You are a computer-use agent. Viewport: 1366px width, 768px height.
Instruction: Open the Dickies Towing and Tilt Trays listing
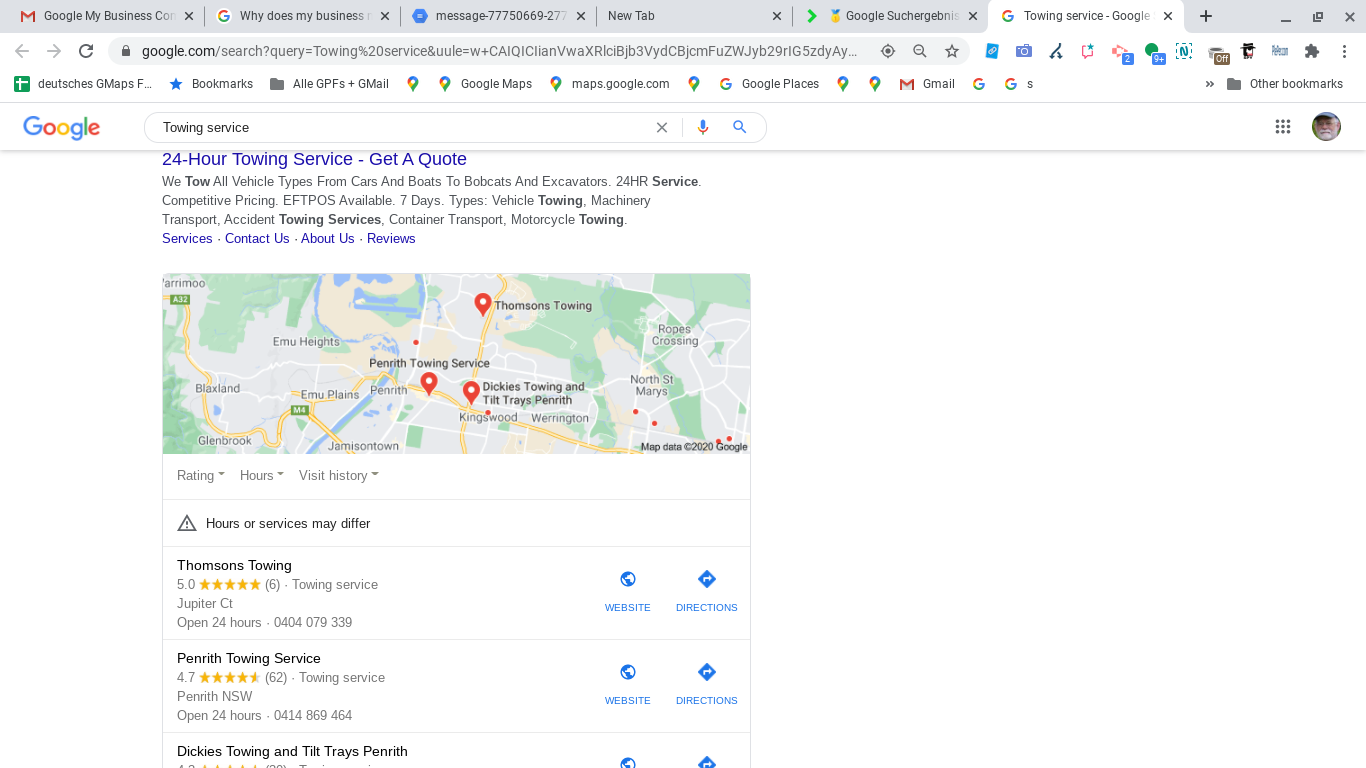coord(292,751)
